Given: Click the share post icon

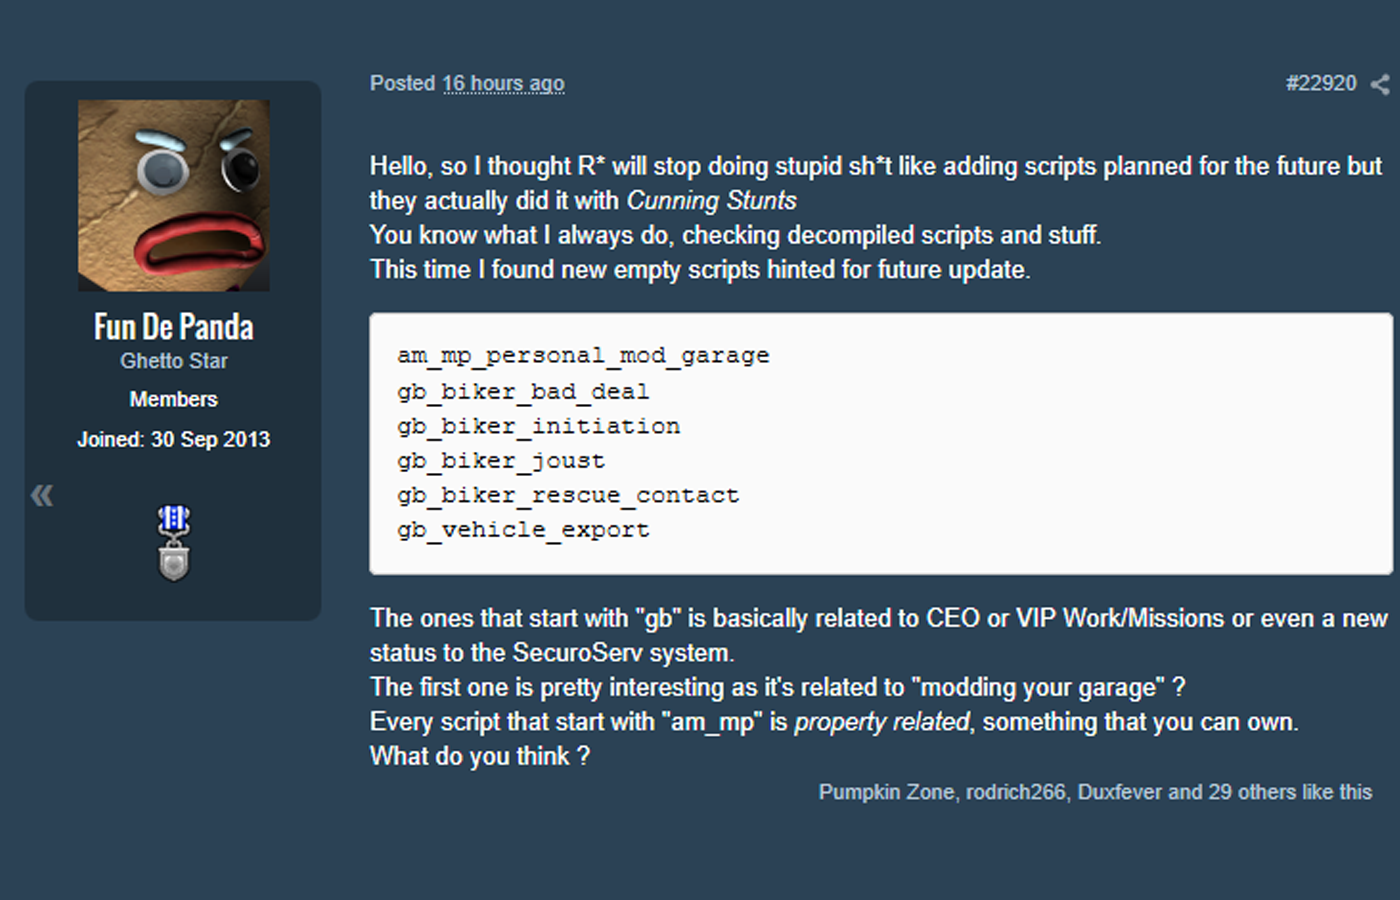Looking at the screenshot, I should (x=1380, y=85).
